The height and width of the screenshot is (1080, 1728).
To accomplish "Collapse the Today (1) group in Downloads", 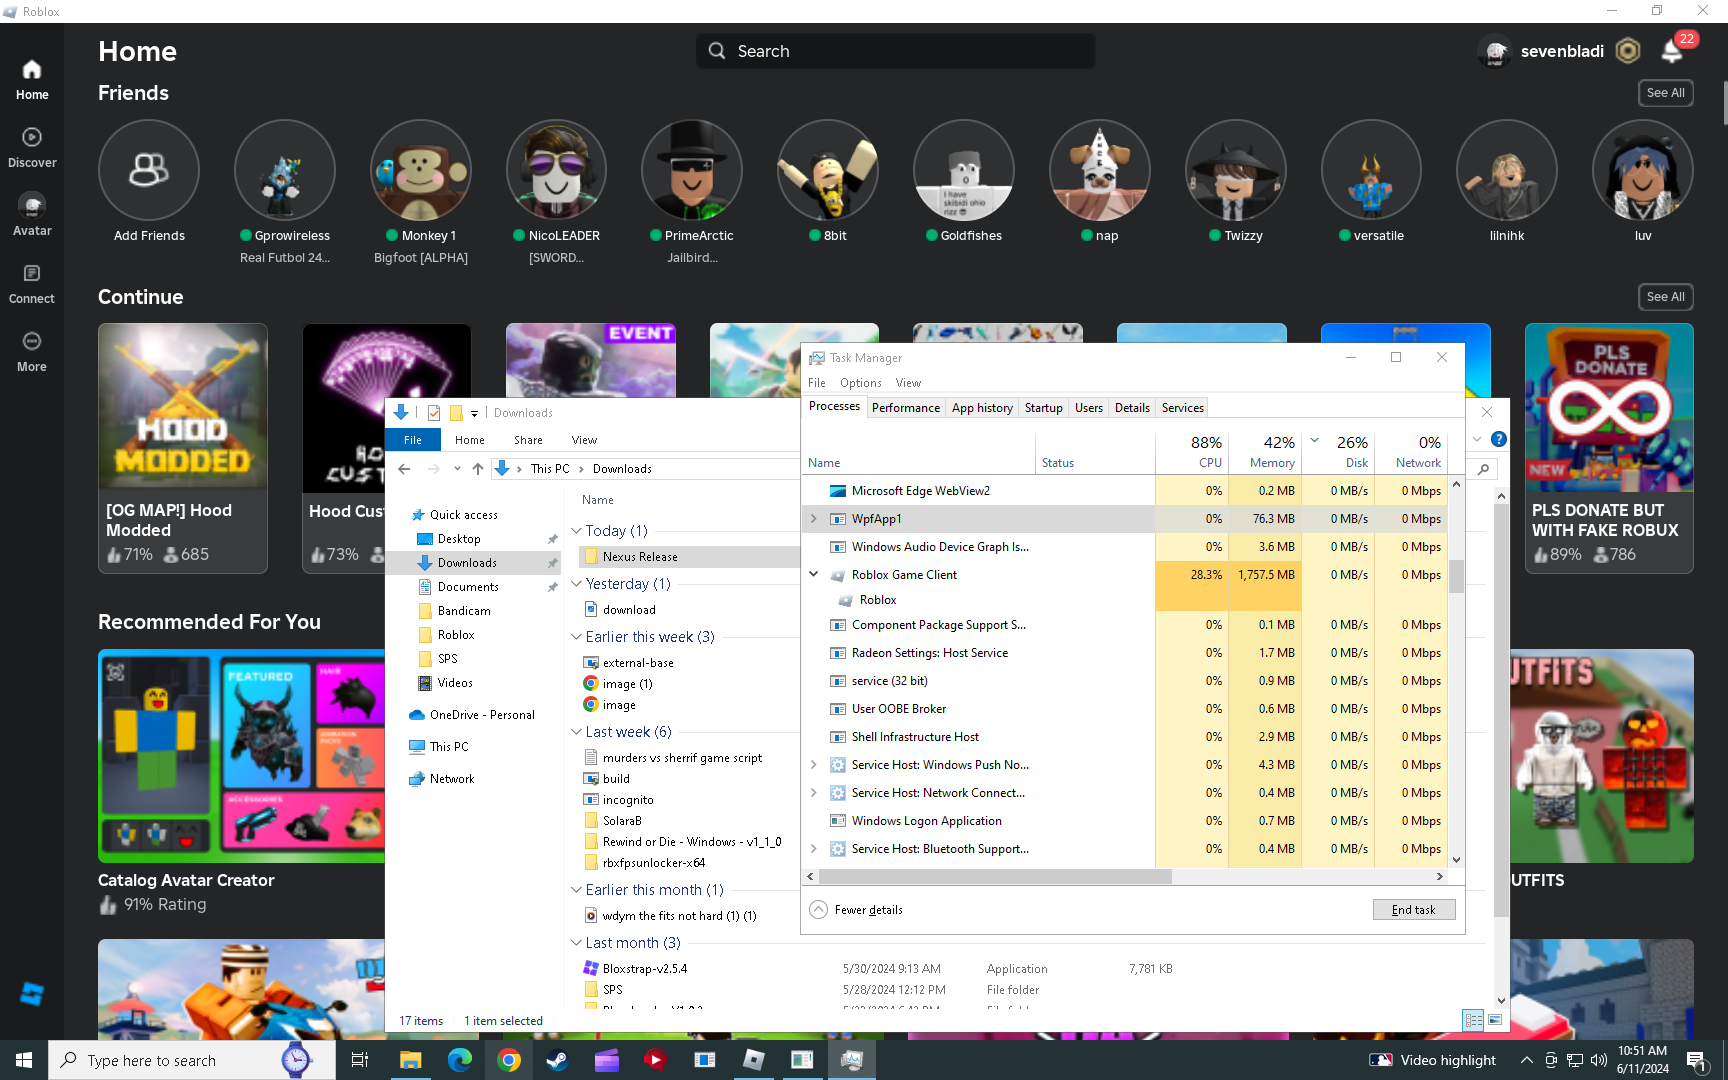I will 576,531.
